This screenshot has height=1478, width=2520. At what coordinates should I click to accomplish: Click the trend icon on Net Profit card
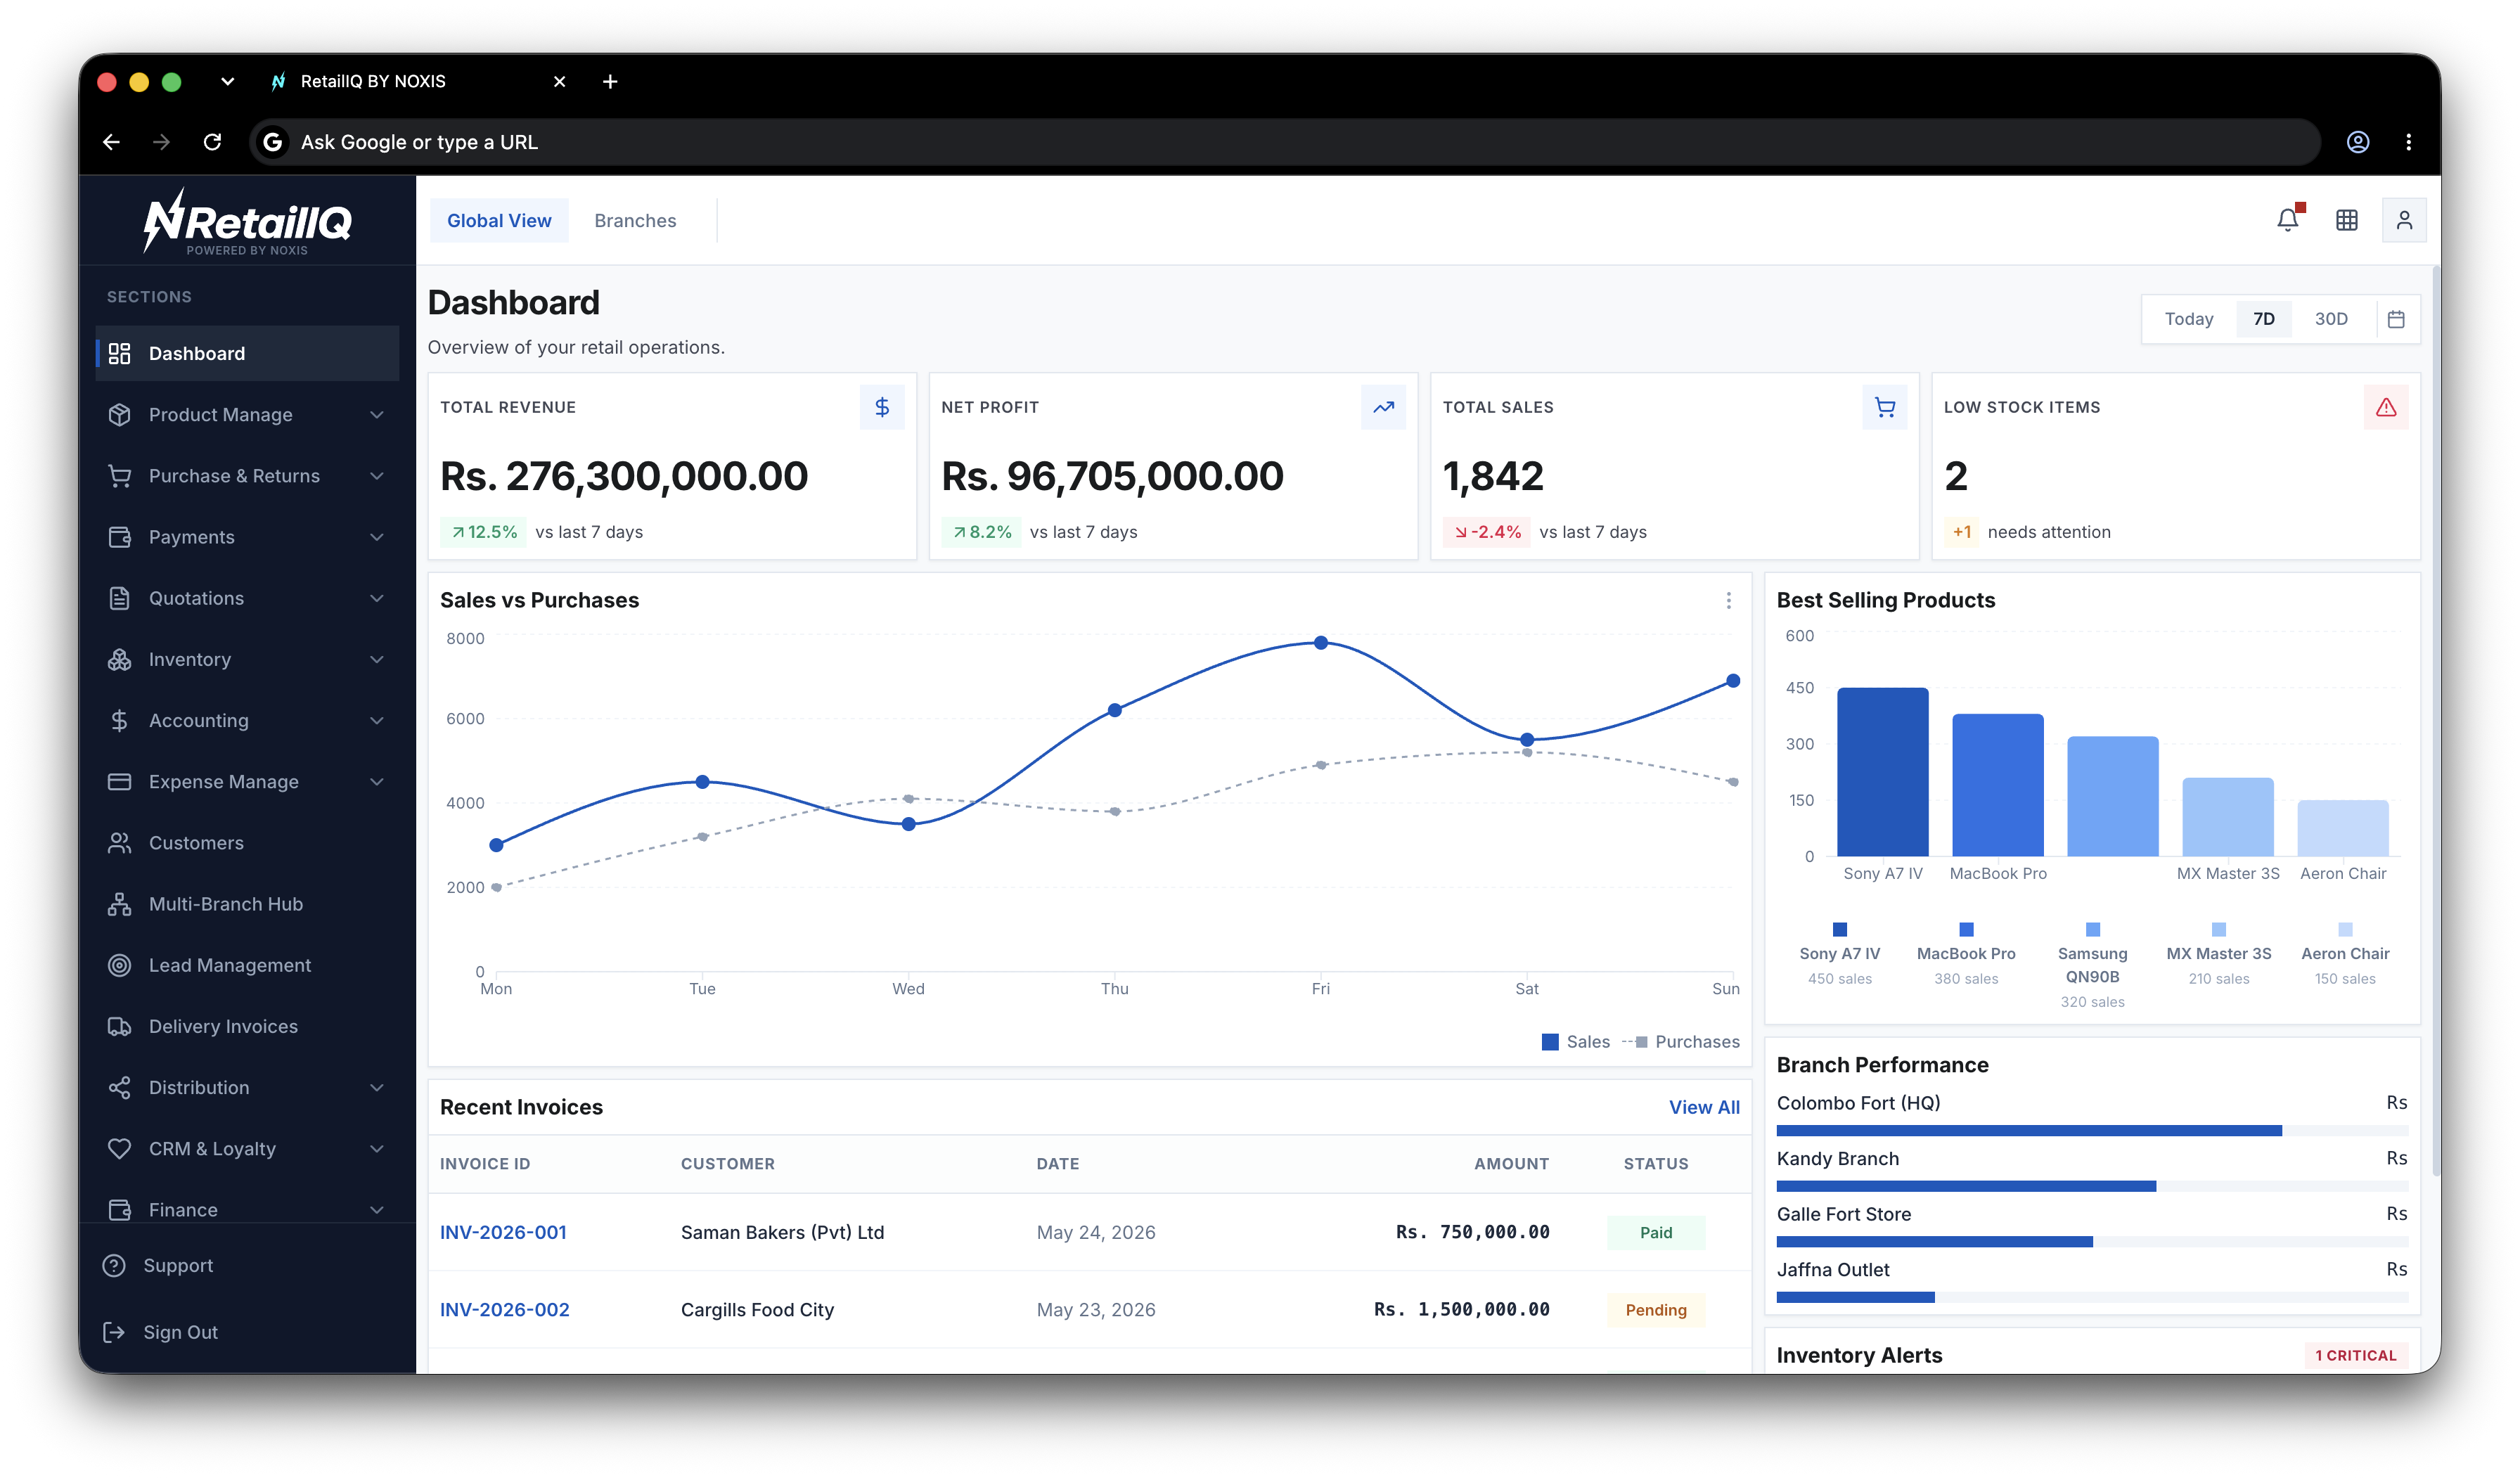1383,407
